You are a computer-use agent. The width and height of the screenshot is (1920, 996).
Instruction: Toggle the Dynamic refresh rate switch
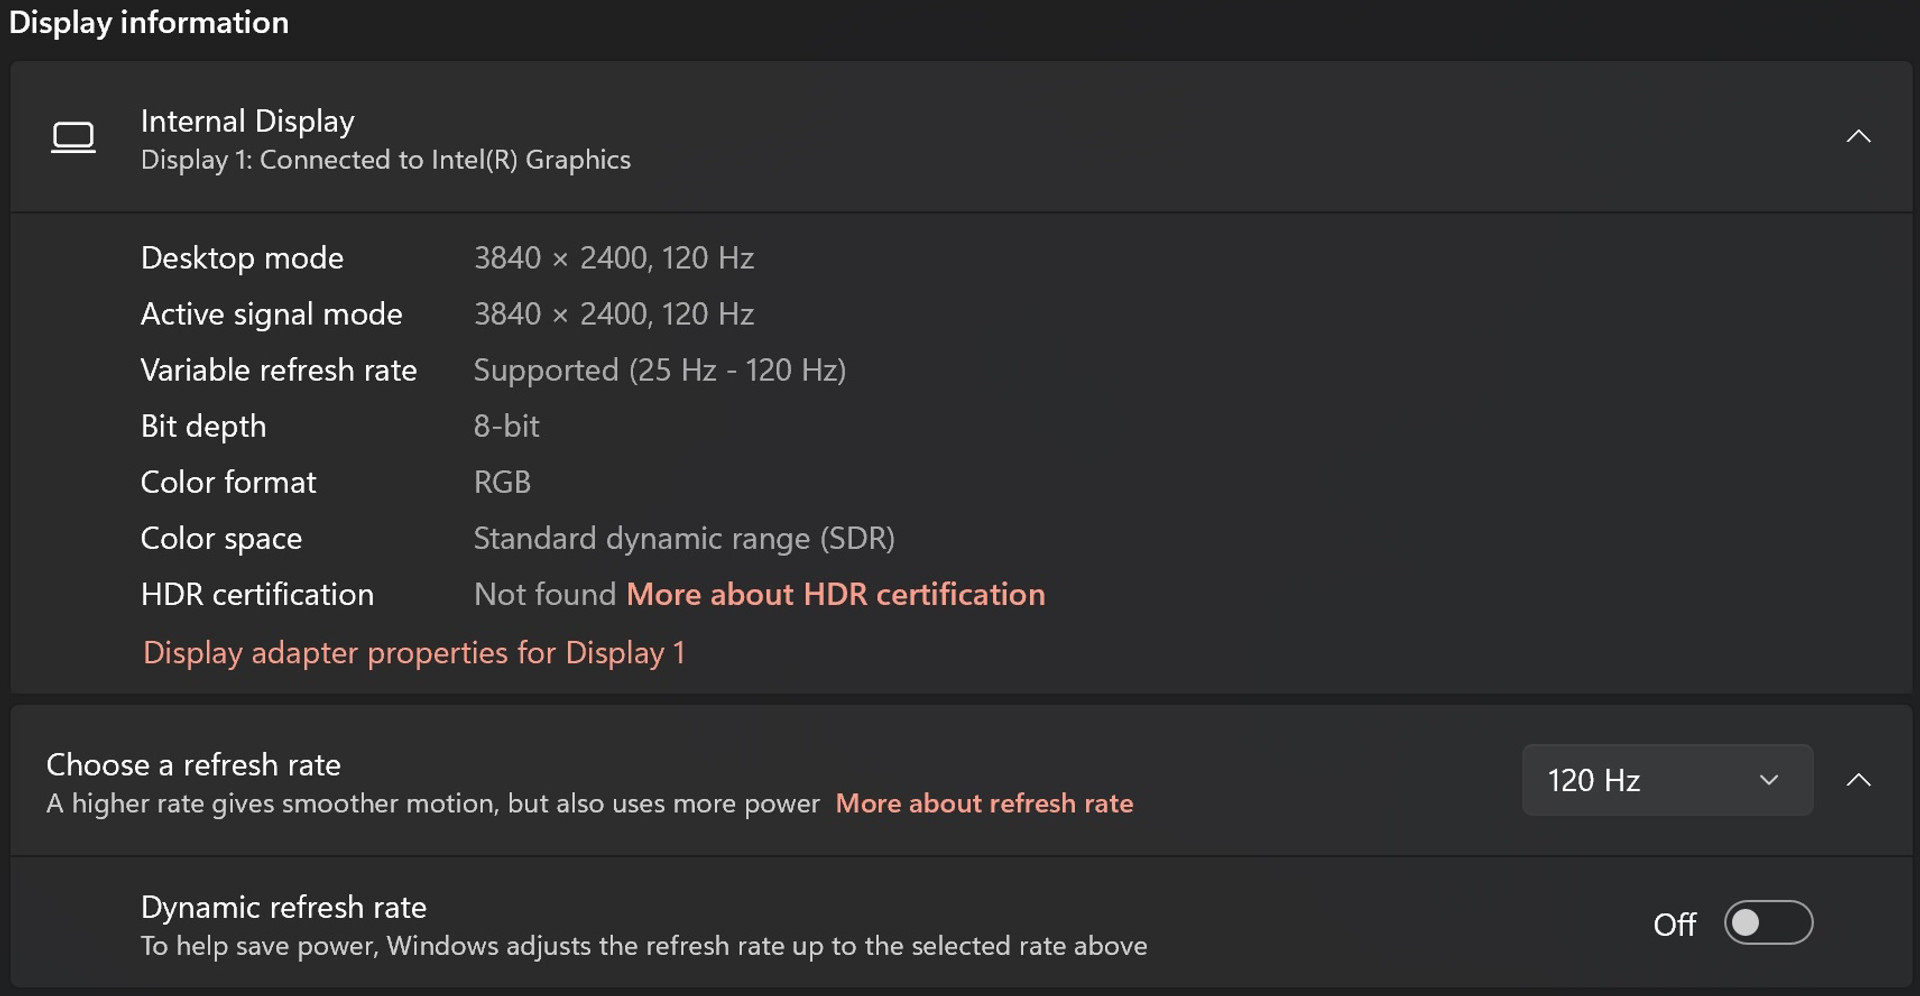point(1768,923)
